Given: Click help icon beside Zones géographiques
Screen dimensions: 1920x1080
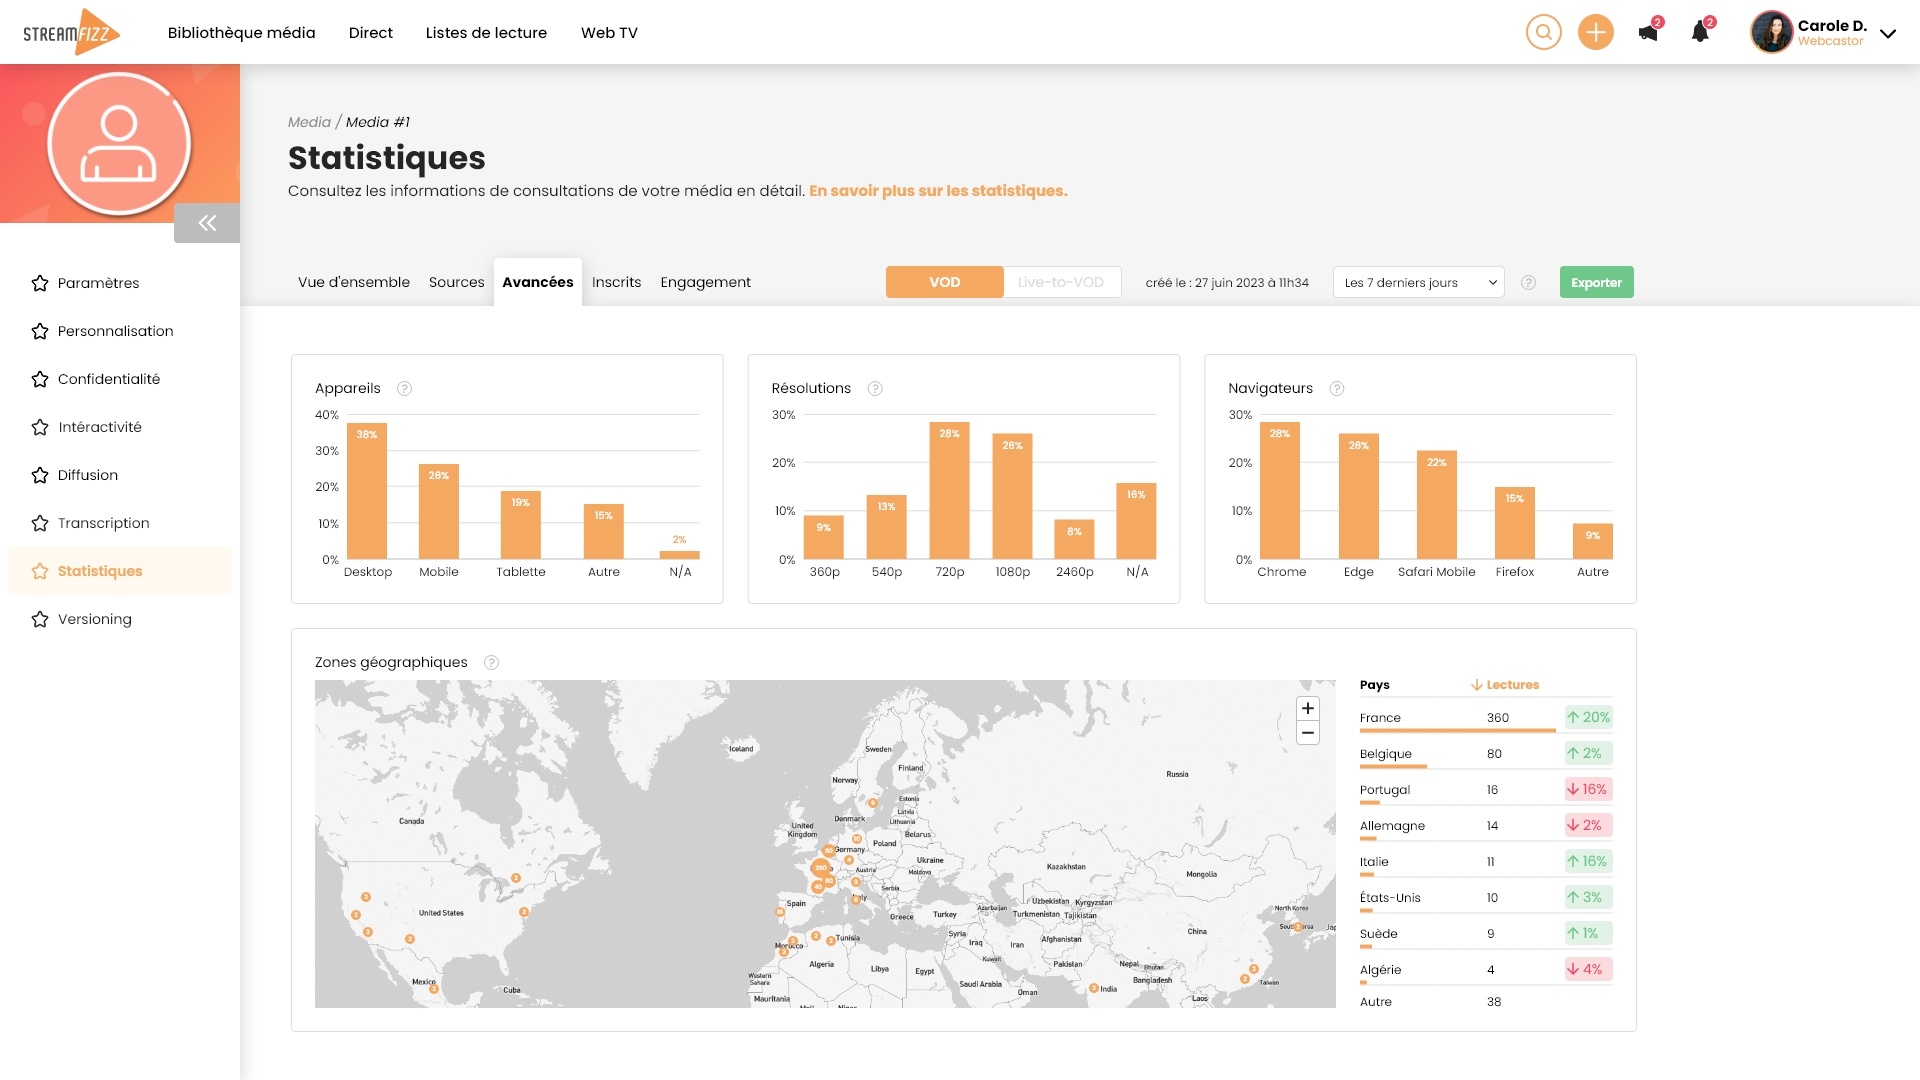Looking at the screenshot, I should pyautogui.click(x=491, y=663).
